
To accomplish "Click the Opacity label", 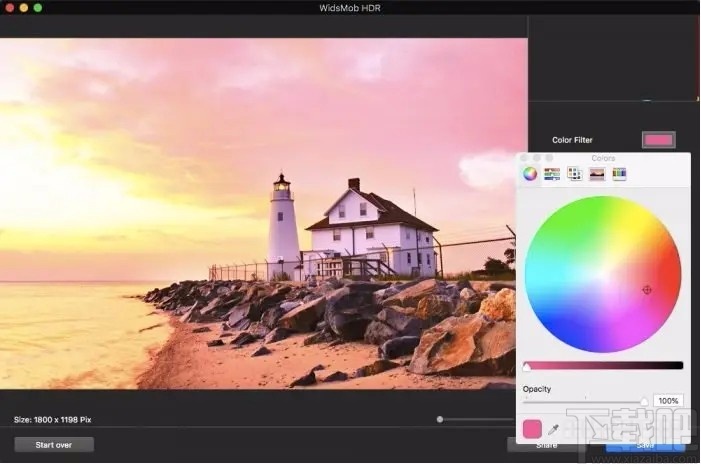I will [x=537, y=389].
